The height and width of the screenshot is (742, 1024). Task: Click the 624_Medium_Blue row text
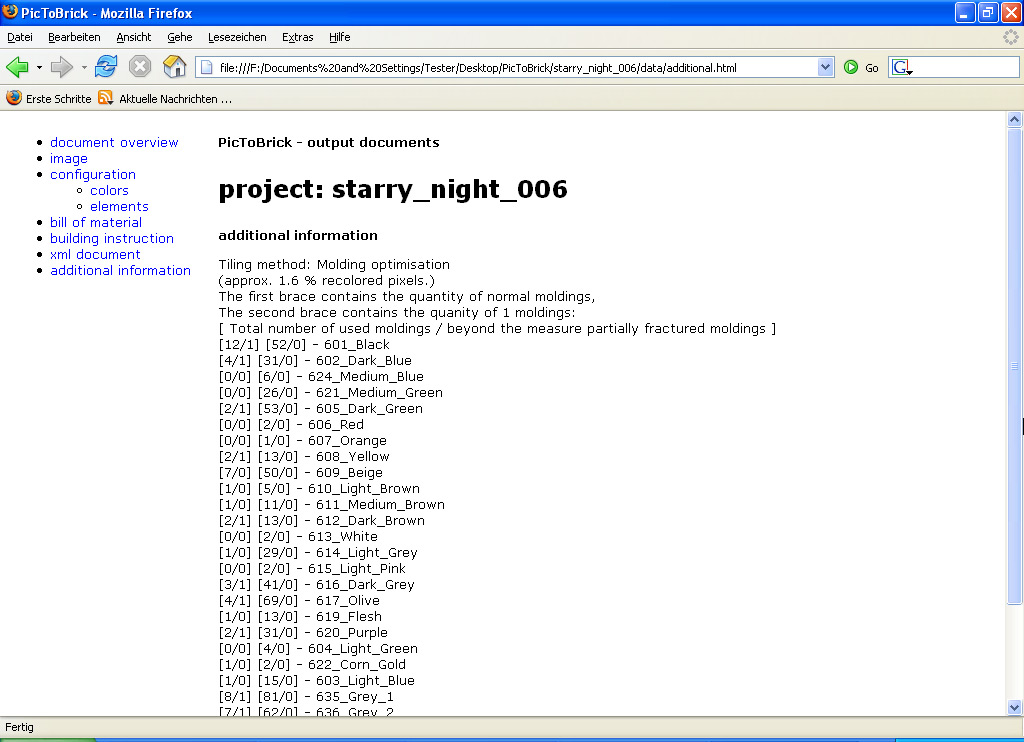(321, 377)
